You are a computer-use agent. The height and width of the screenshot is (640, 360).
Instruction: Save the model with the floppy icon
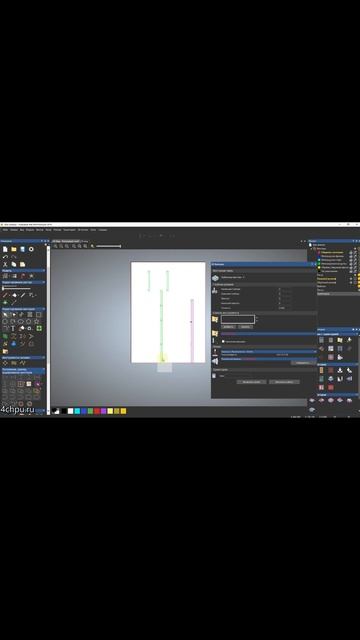pos(22,249)
